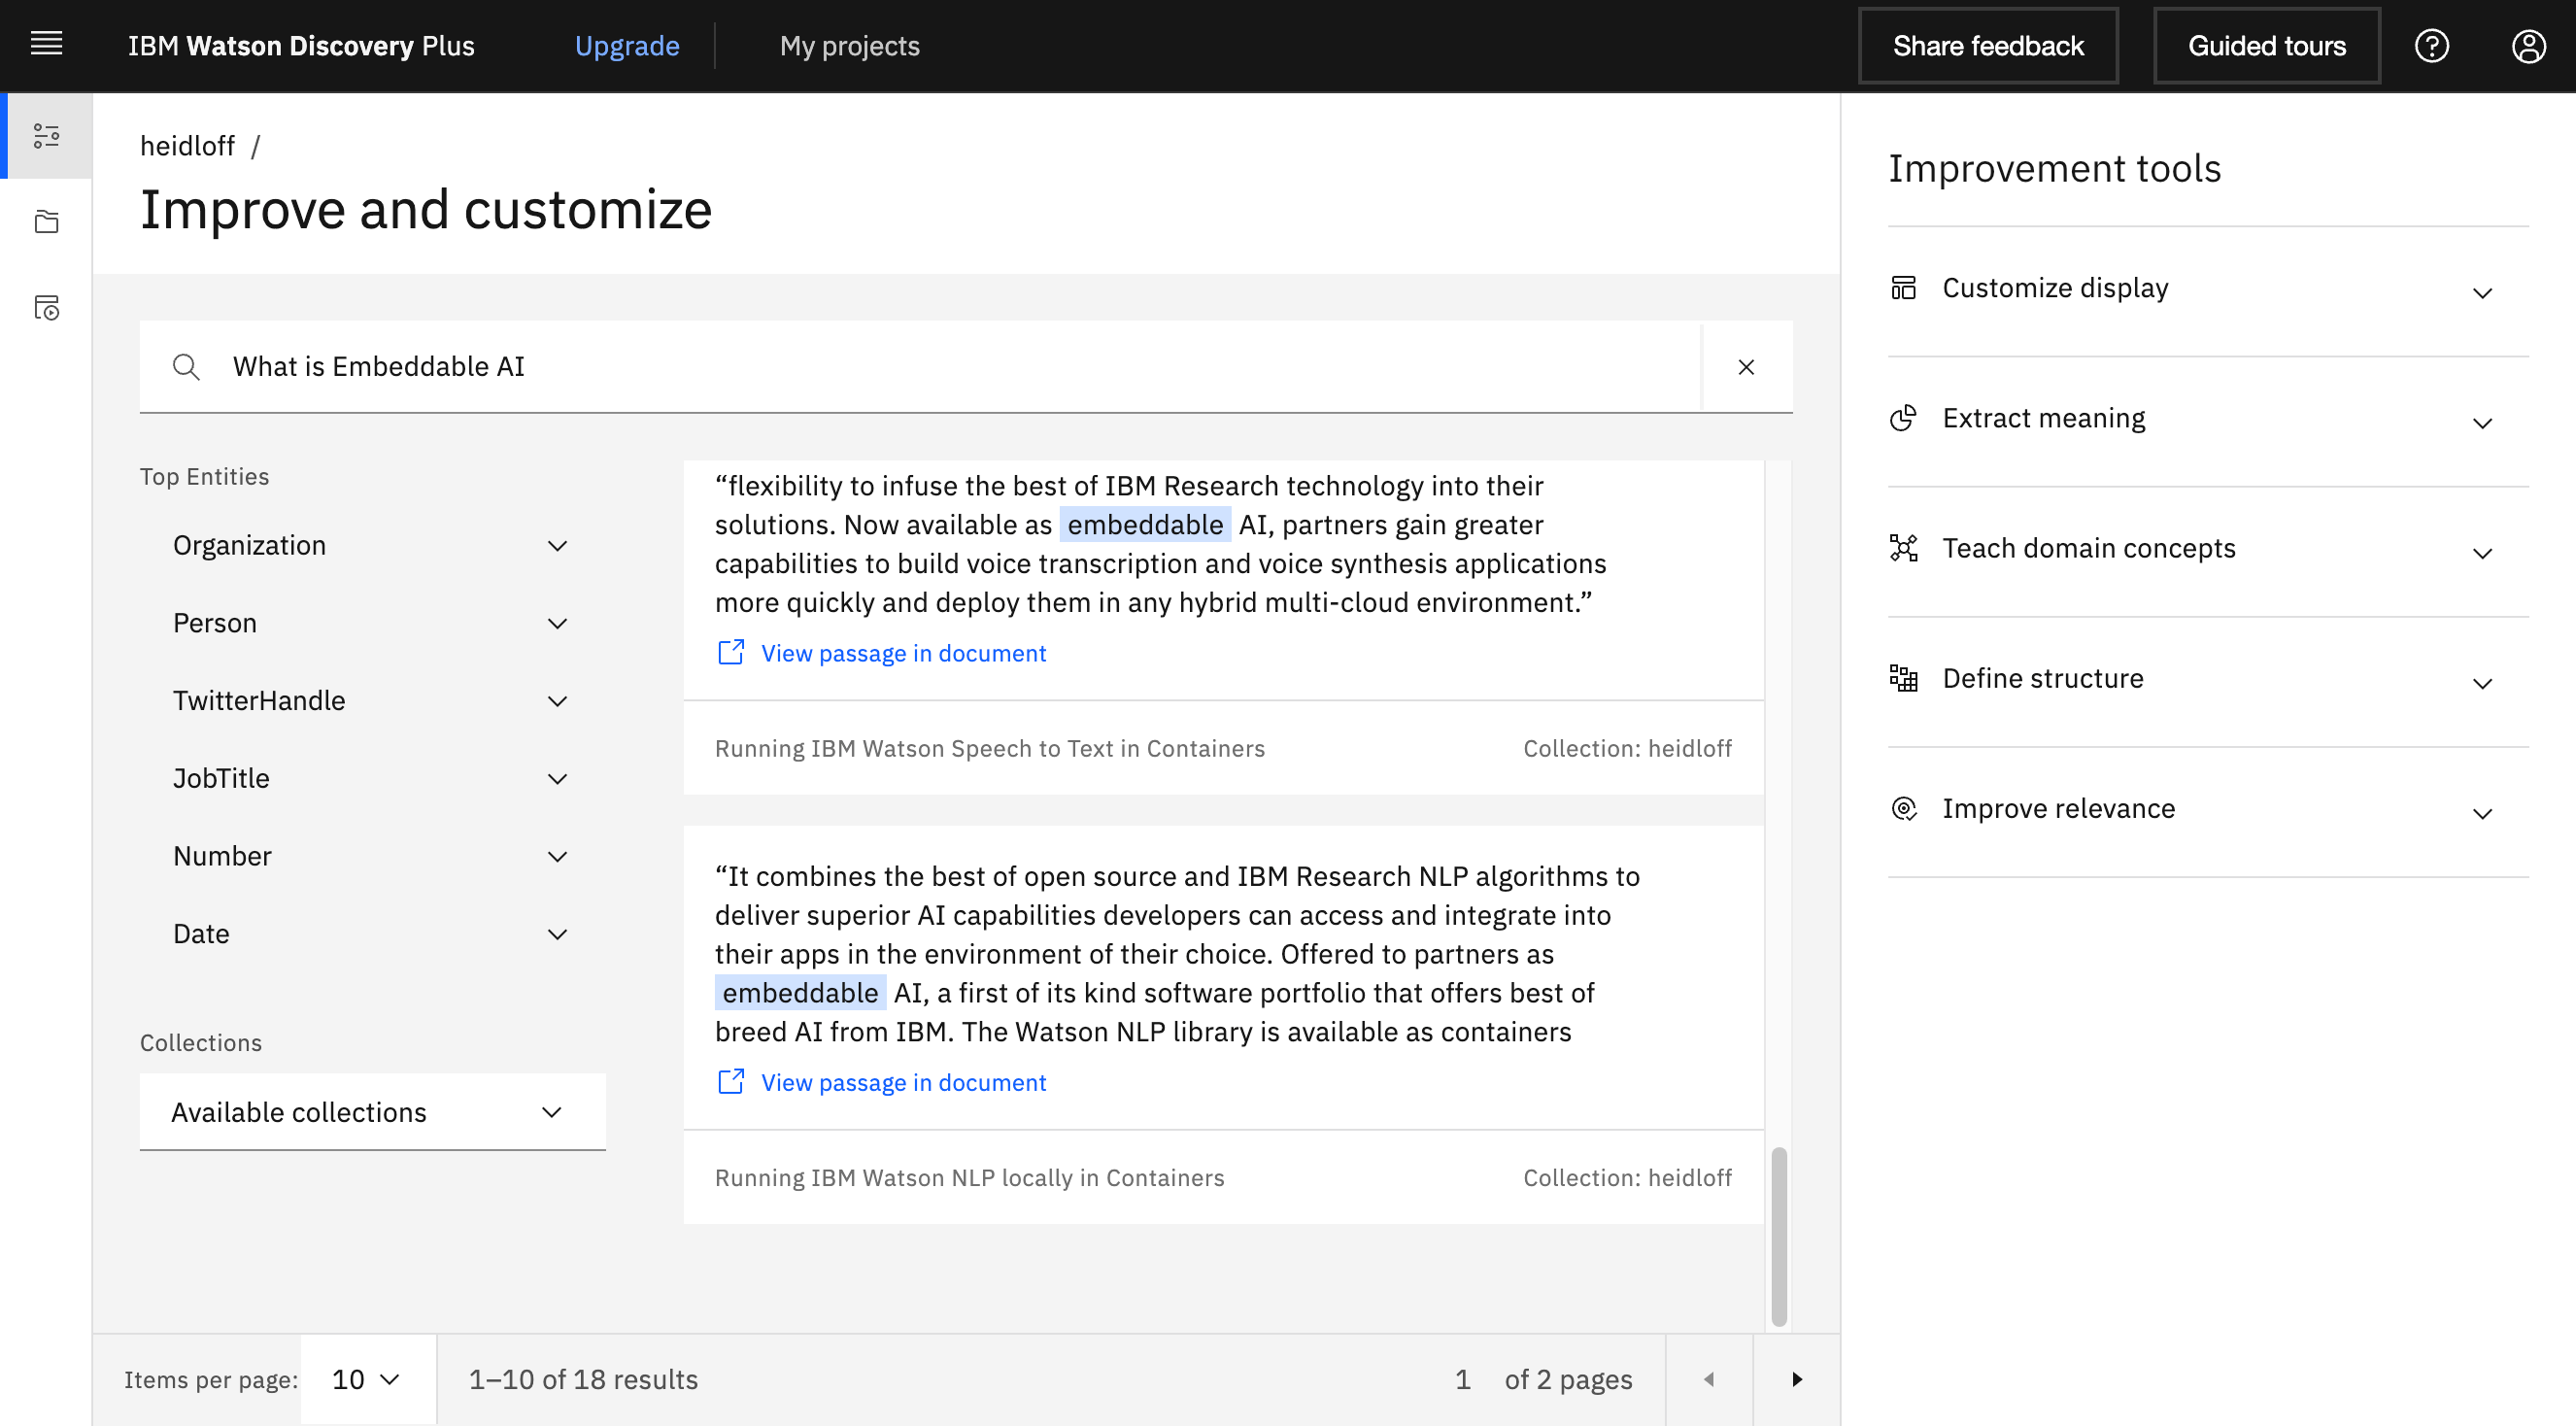This screenshot has height=1426, width=2576.
Task: Click the Share feedback button
Action: point(1988,46)
